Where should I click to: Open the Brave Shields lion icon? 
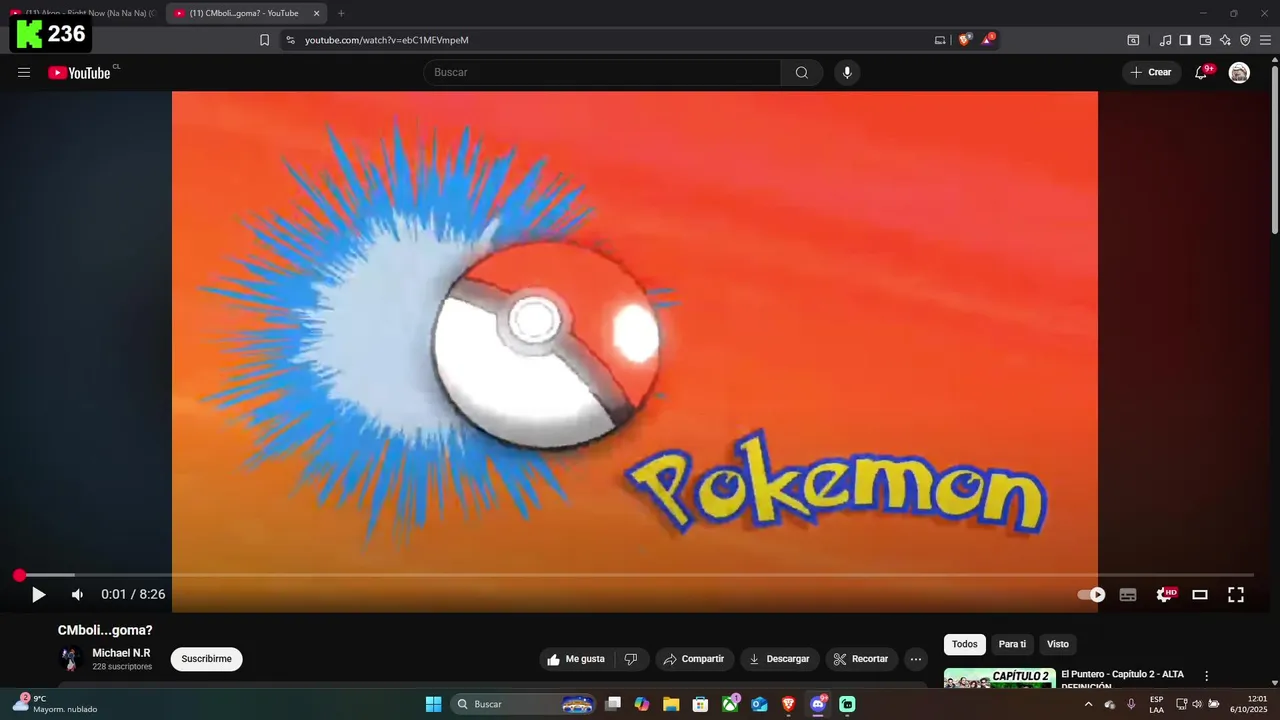coord(964,40)
